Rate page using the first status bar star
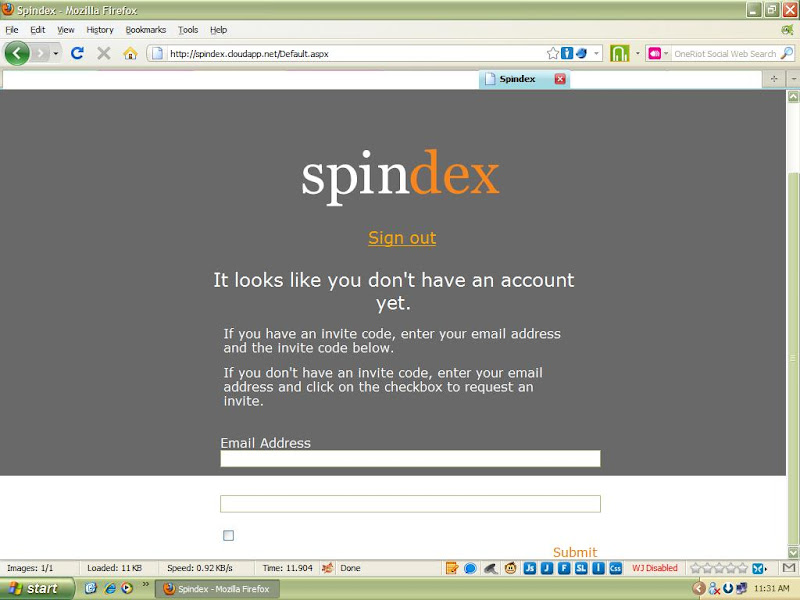Image resolution: width=800 pixels, height=600 pixels. (695, 568)
